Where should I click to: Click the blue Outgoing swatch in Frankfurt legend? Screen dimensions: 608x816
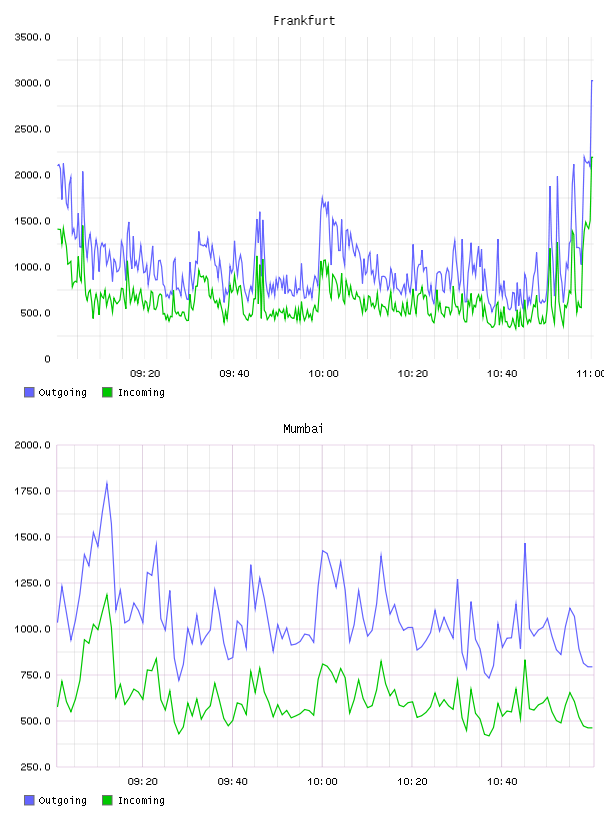[29, 392]
